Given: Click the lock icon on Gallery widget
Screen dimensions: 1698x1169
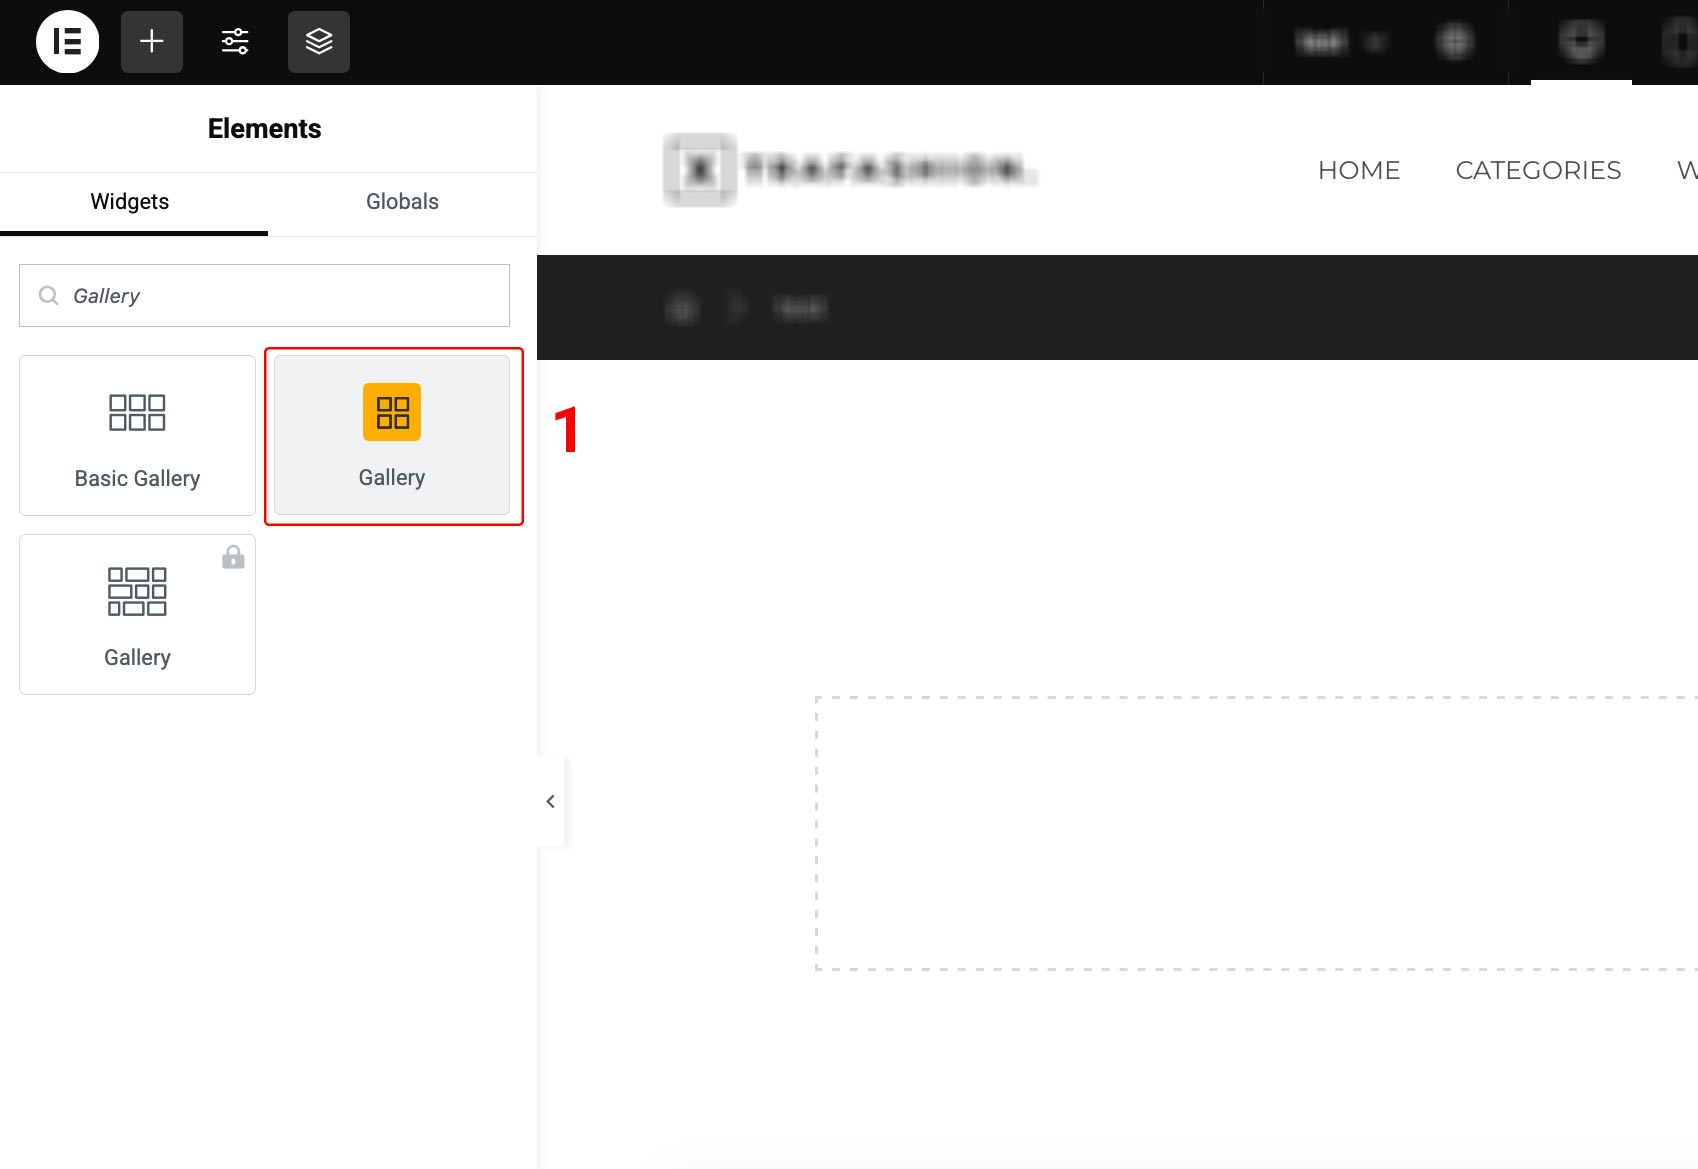Looking at the screenshot, I should coord(233,557).
